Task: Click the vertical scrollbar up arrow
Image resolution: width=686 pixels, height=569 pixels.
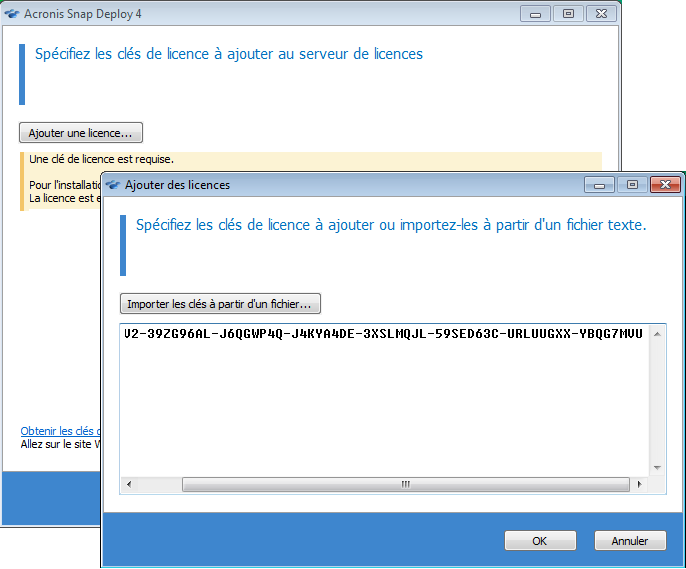Action: click(657, 334)
